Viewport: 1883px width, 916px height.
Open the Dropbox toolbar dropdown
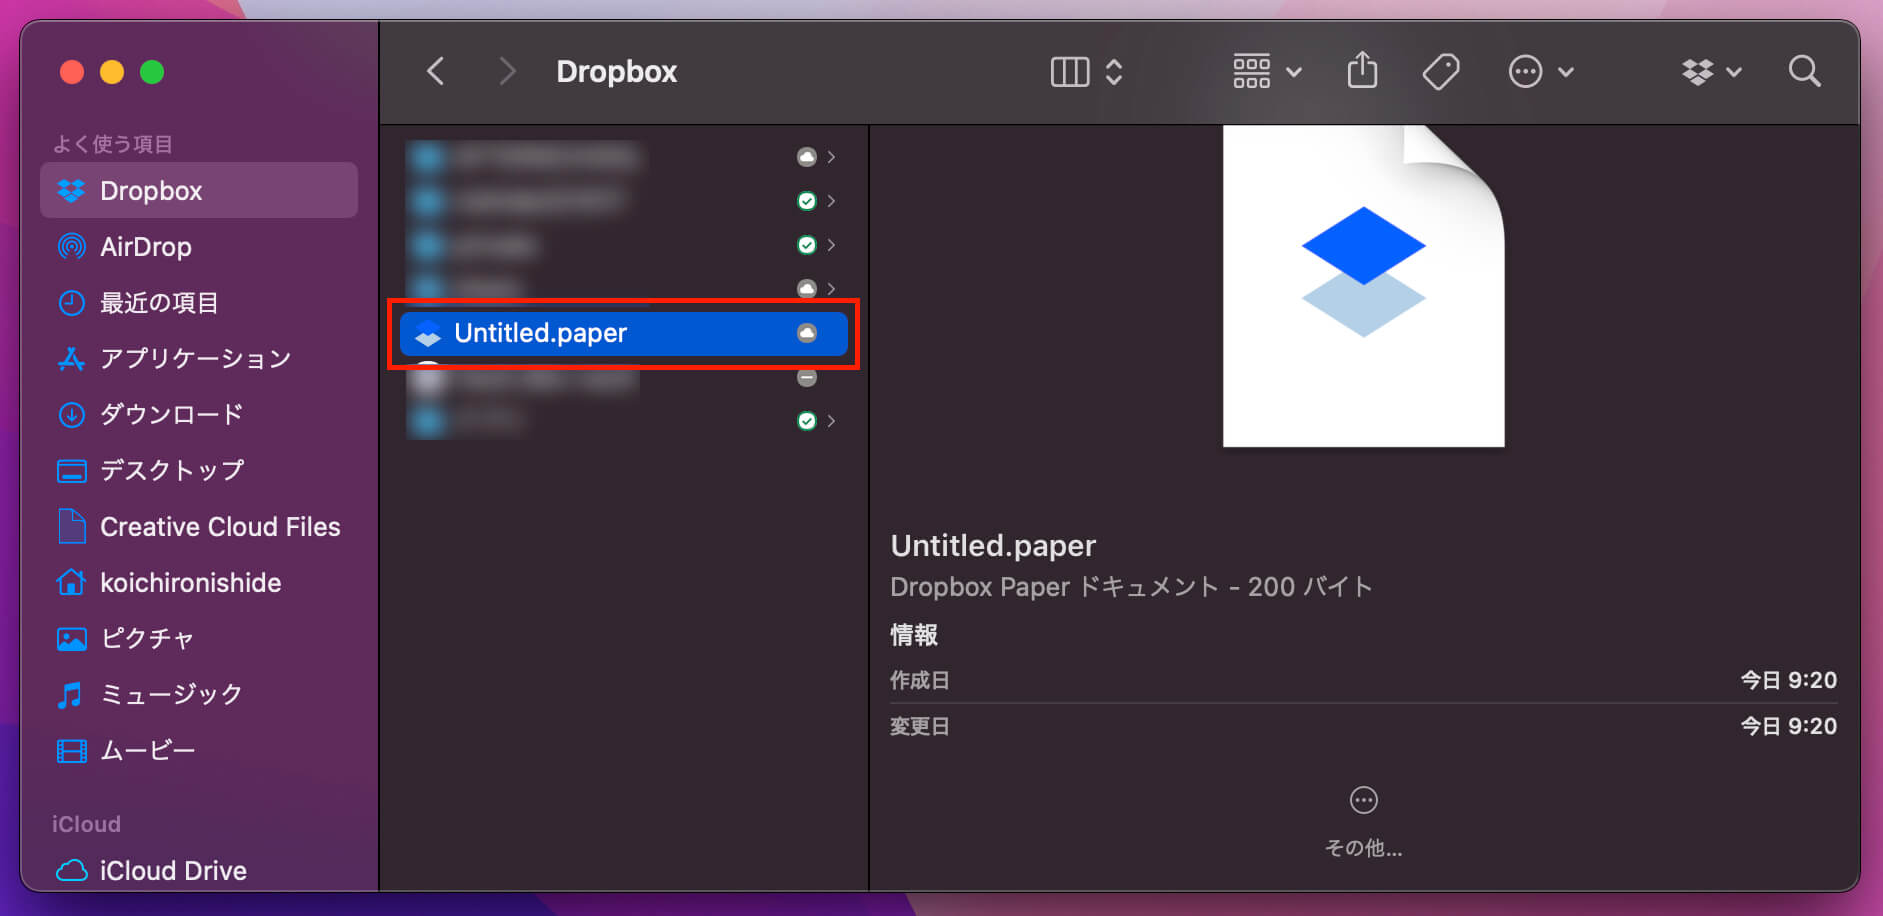point(1711,72)
